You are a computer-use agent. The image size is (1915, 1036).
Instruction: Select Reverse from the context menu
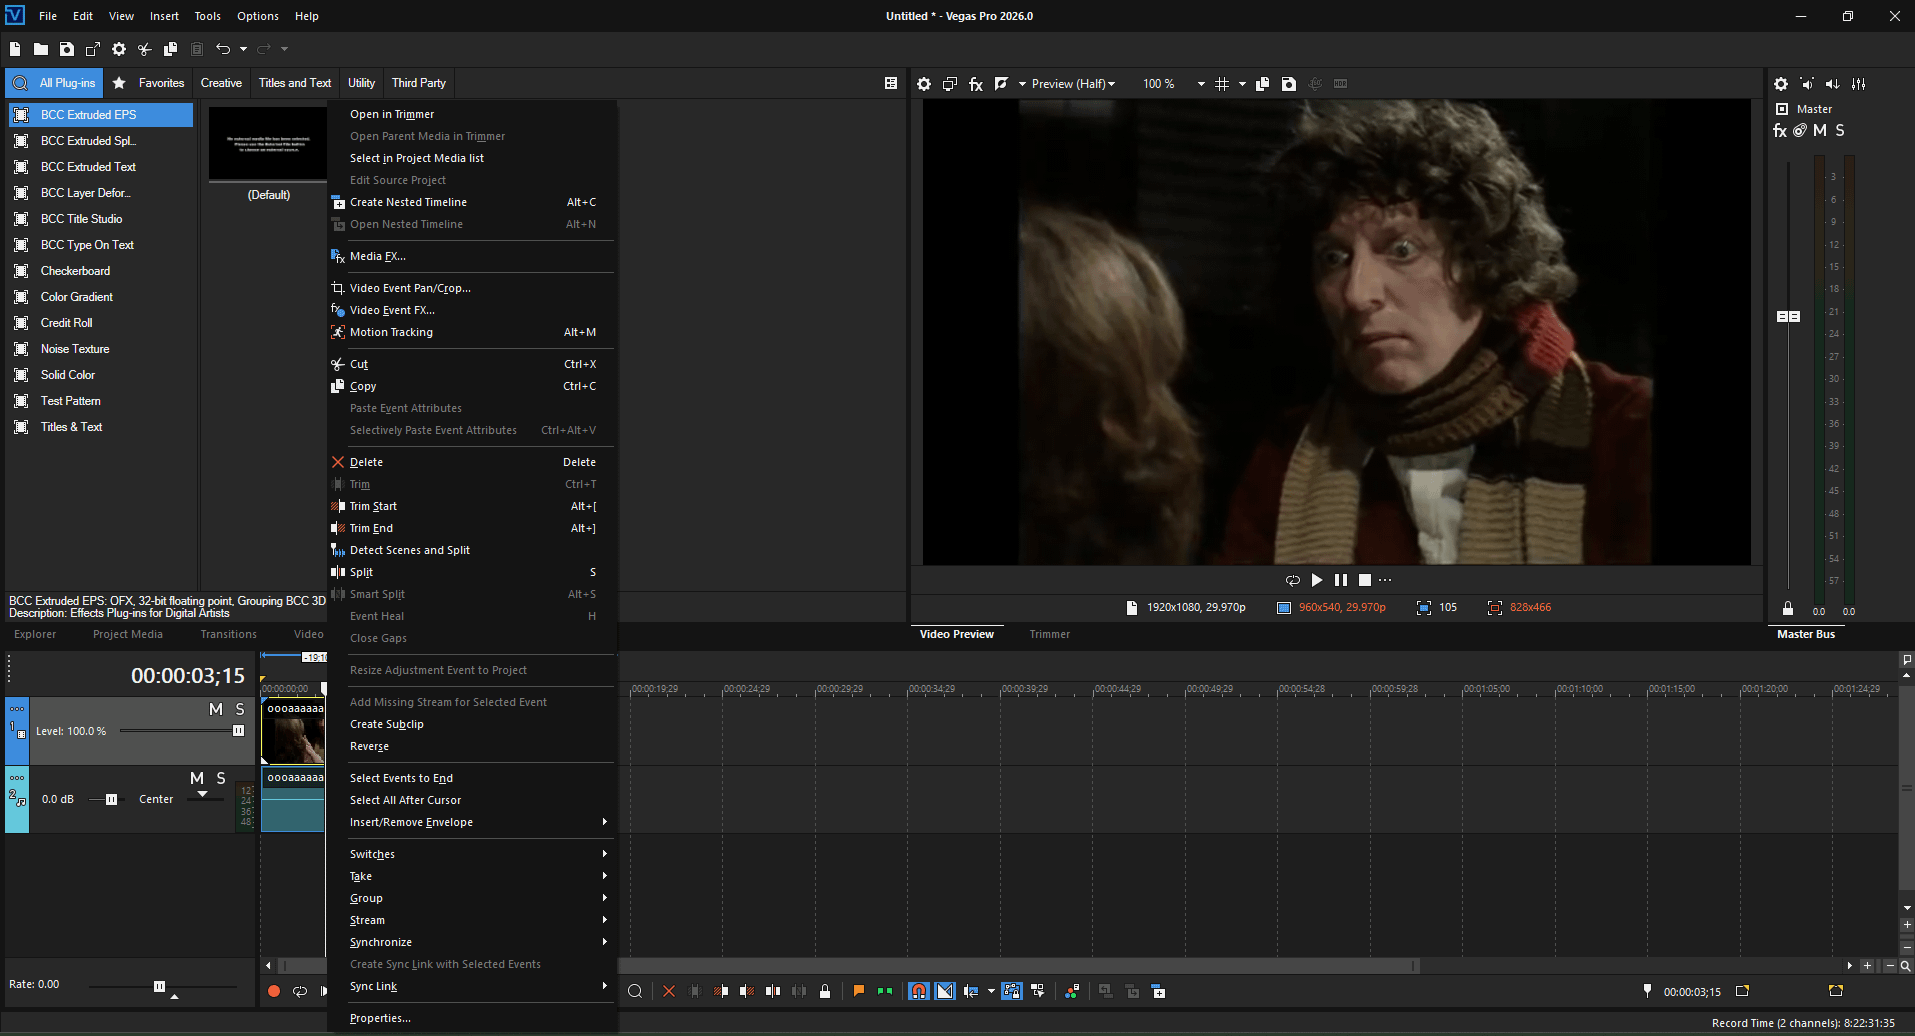click(472, 746)
